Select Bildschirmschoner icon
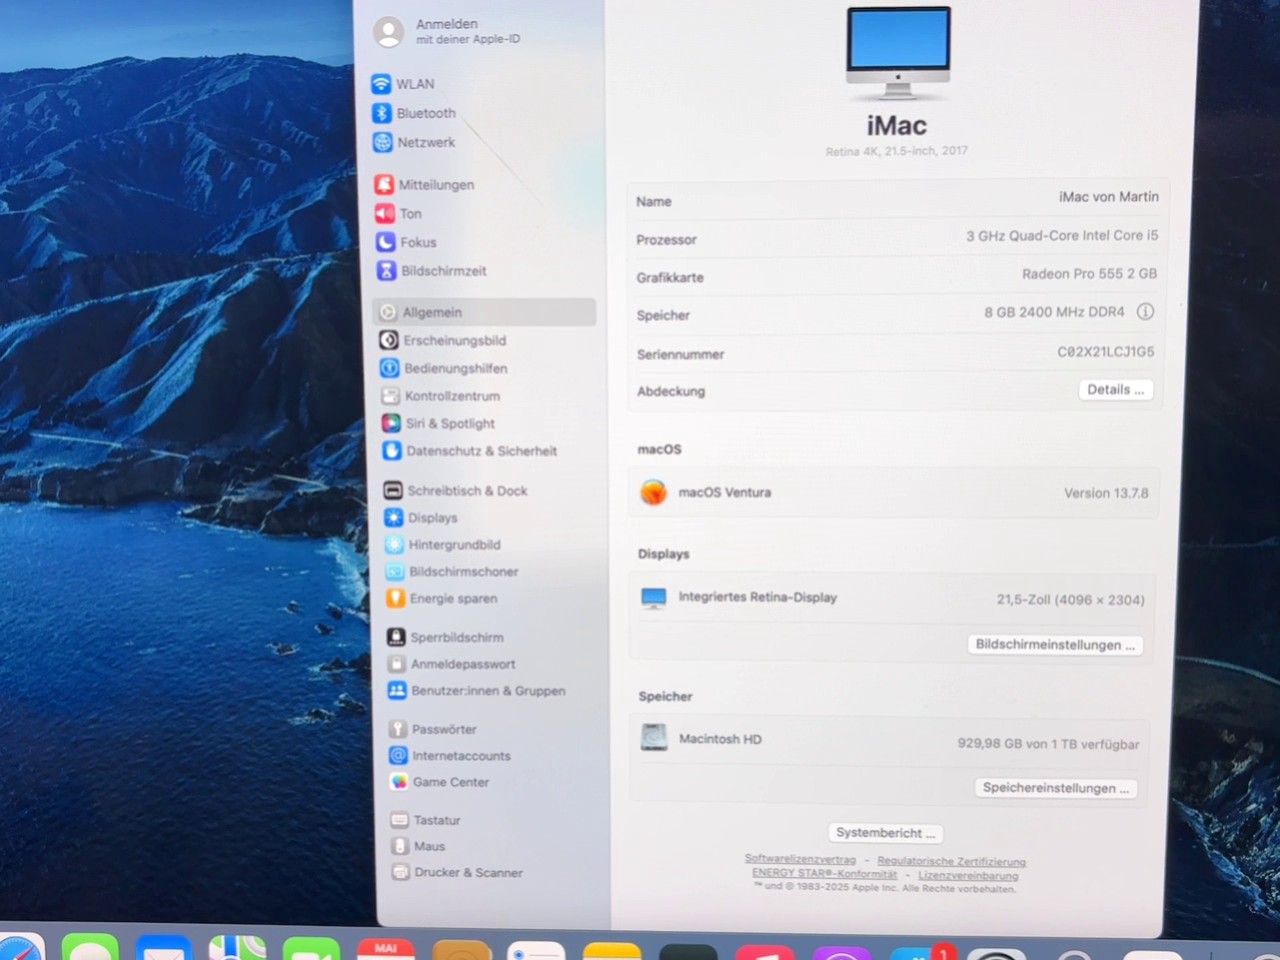The image size is (1280, 960). coord(395,571)
